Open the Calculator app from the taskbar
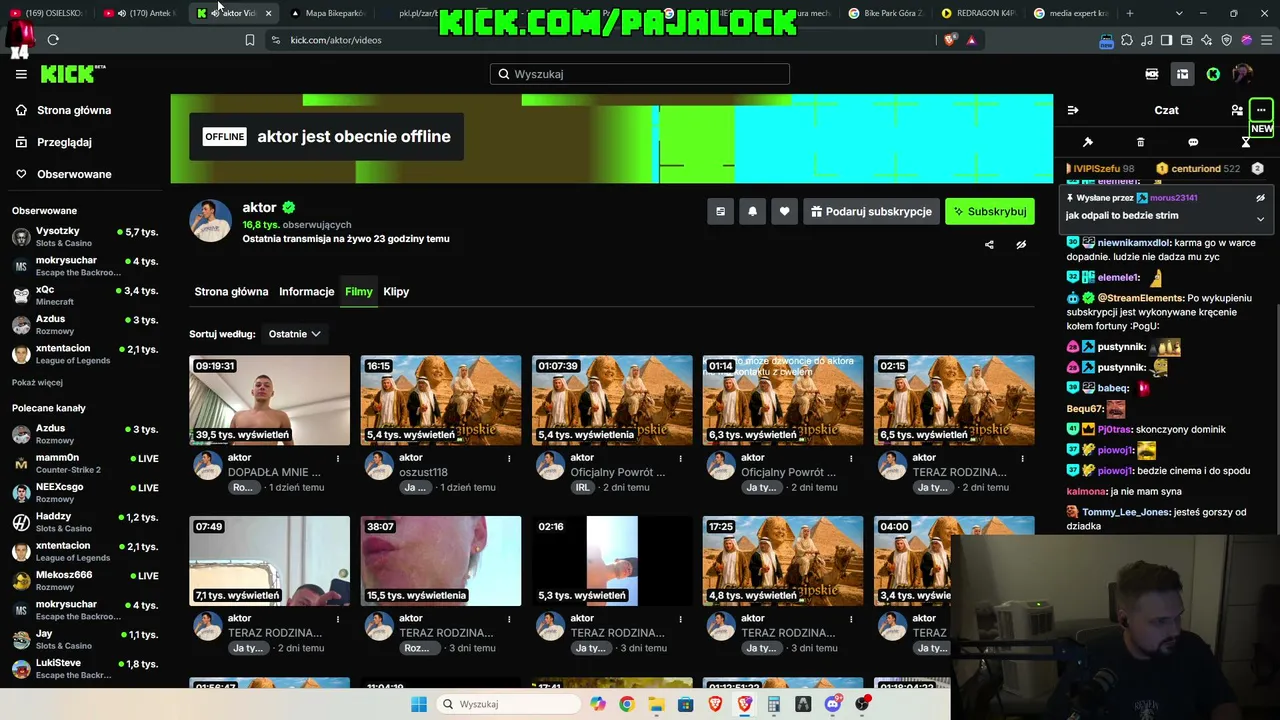Viewport: 1280px width, 720px height. point(774,704)
